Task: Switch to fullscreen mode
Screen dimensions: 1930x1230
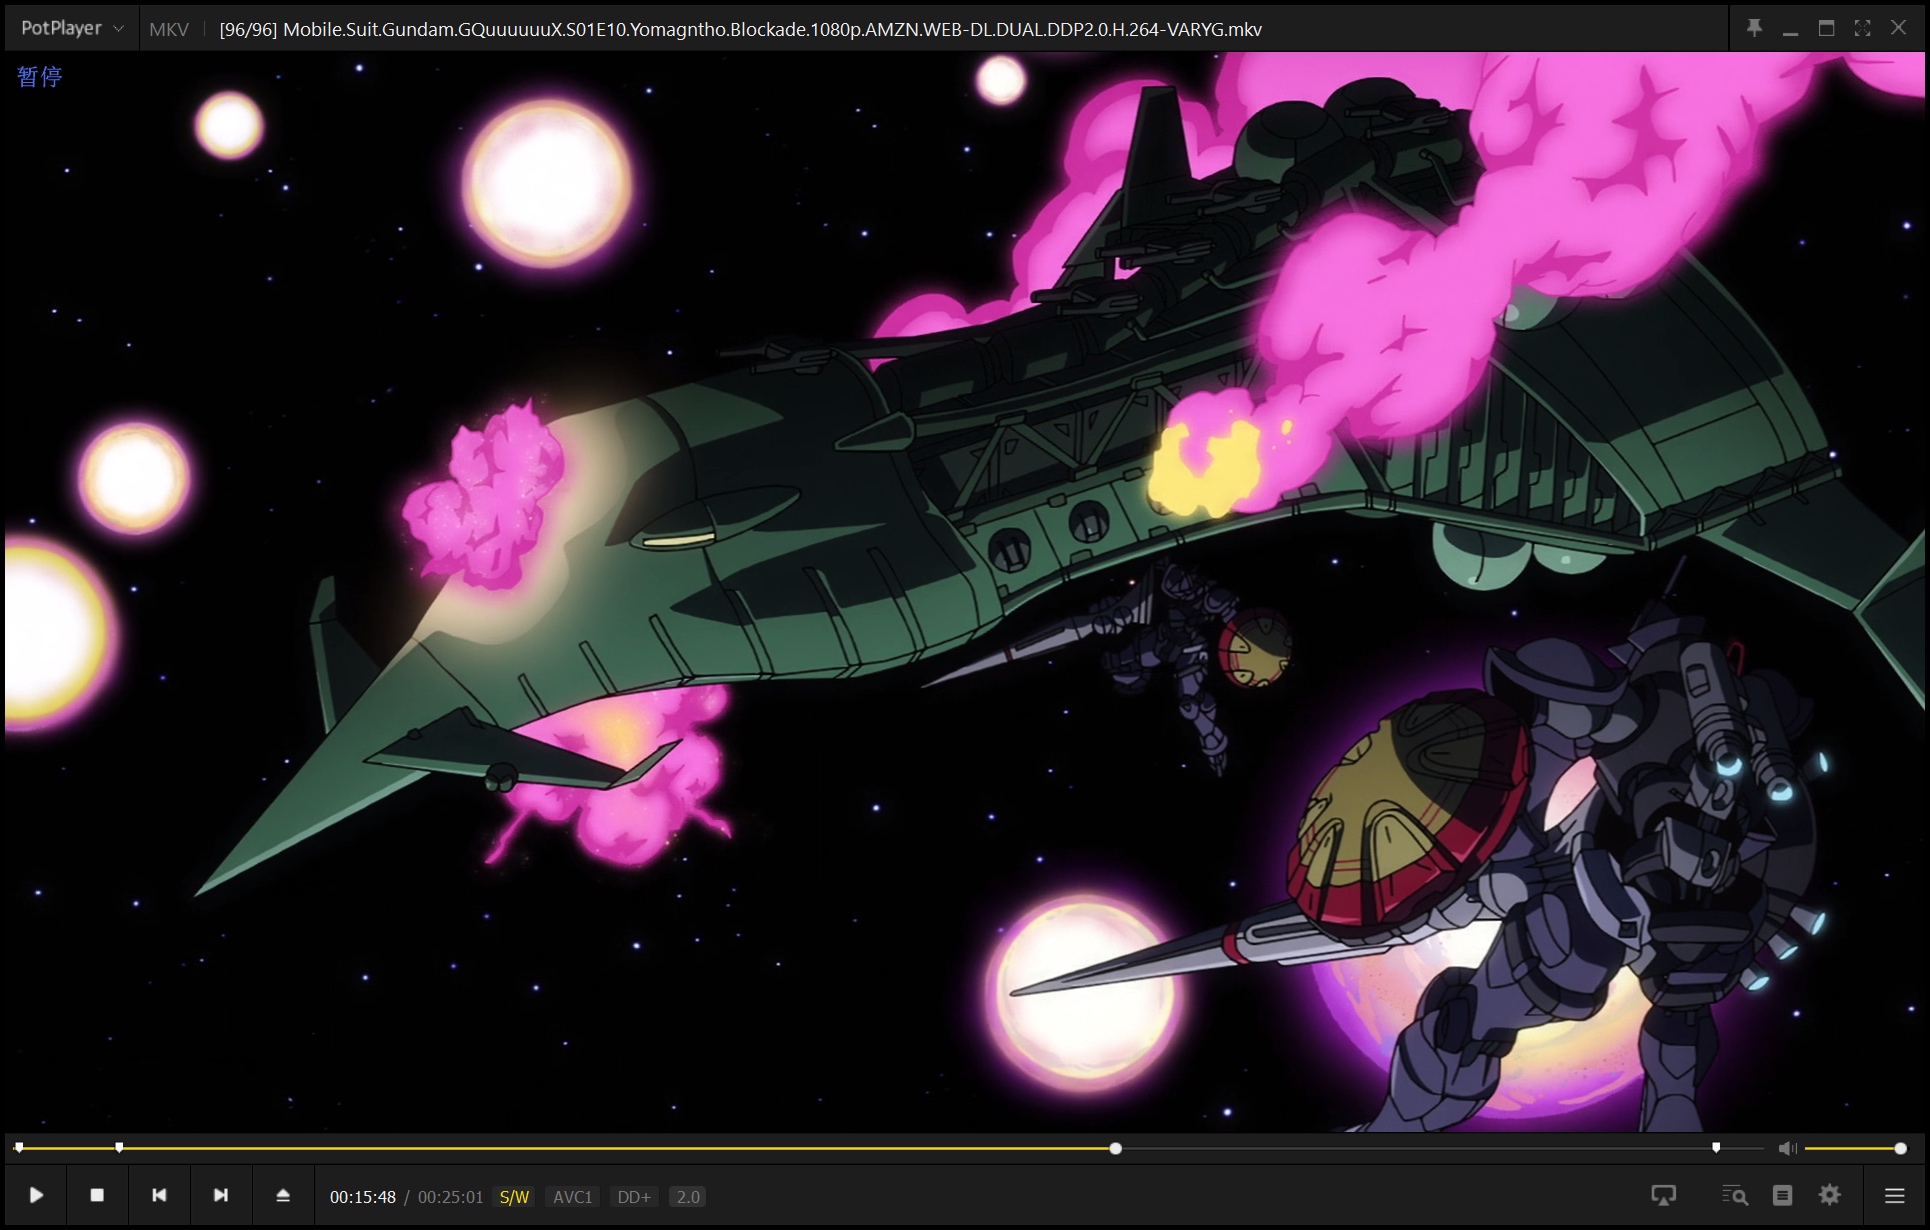Action: coord(1862,28)
